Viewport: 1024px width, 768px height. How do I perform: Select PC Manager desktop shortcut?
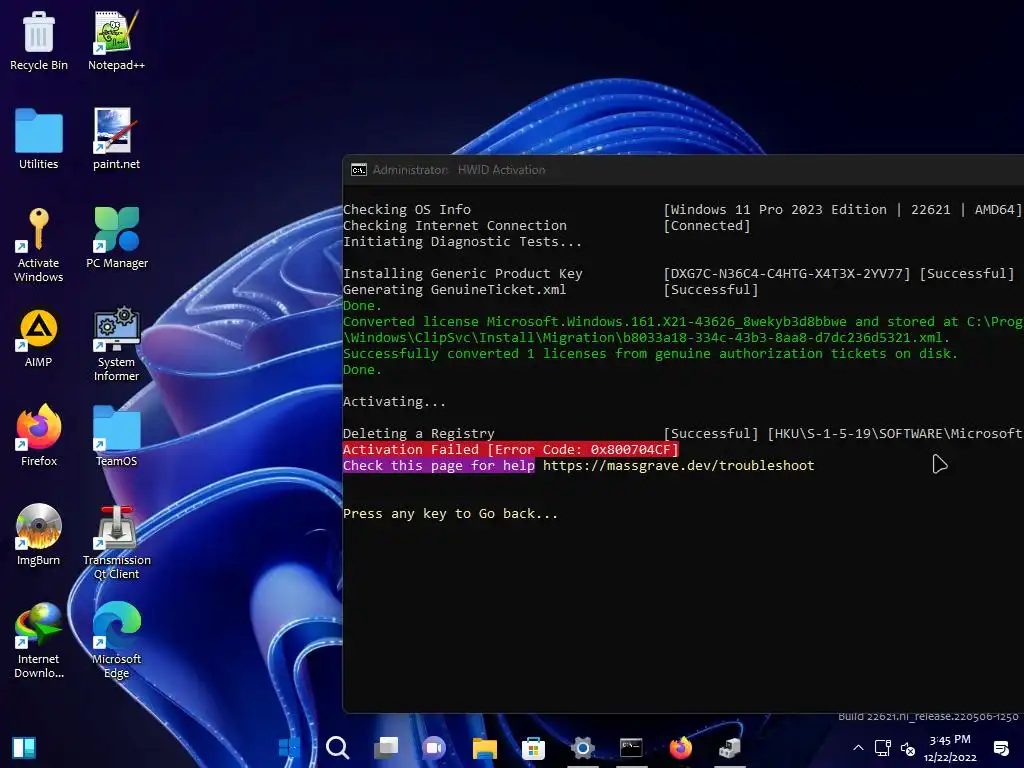coord(116,238)
